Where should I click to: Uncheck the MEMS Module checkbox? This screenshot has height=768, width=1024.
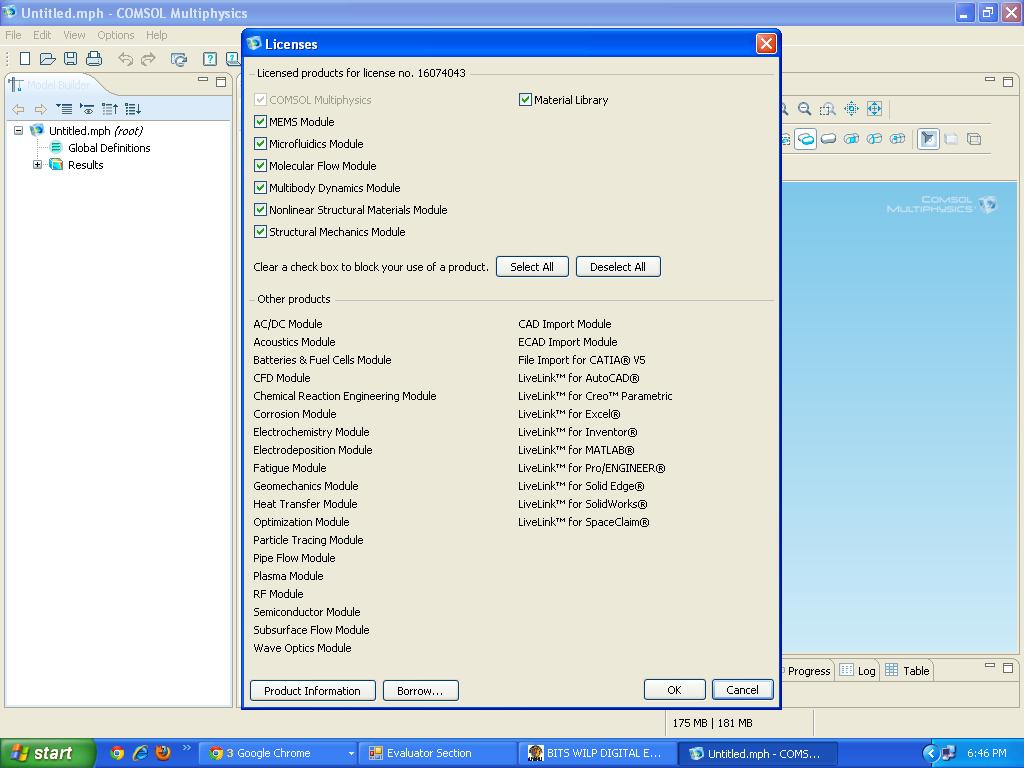point(261,122)
